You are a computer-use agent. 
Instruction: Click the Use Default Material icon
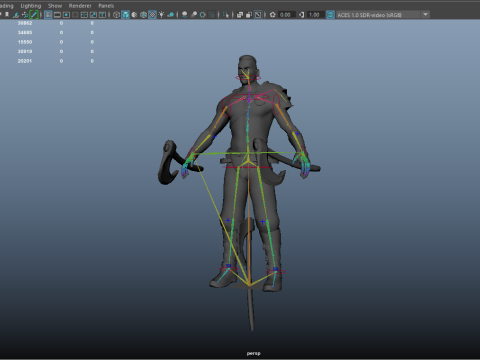134,15
